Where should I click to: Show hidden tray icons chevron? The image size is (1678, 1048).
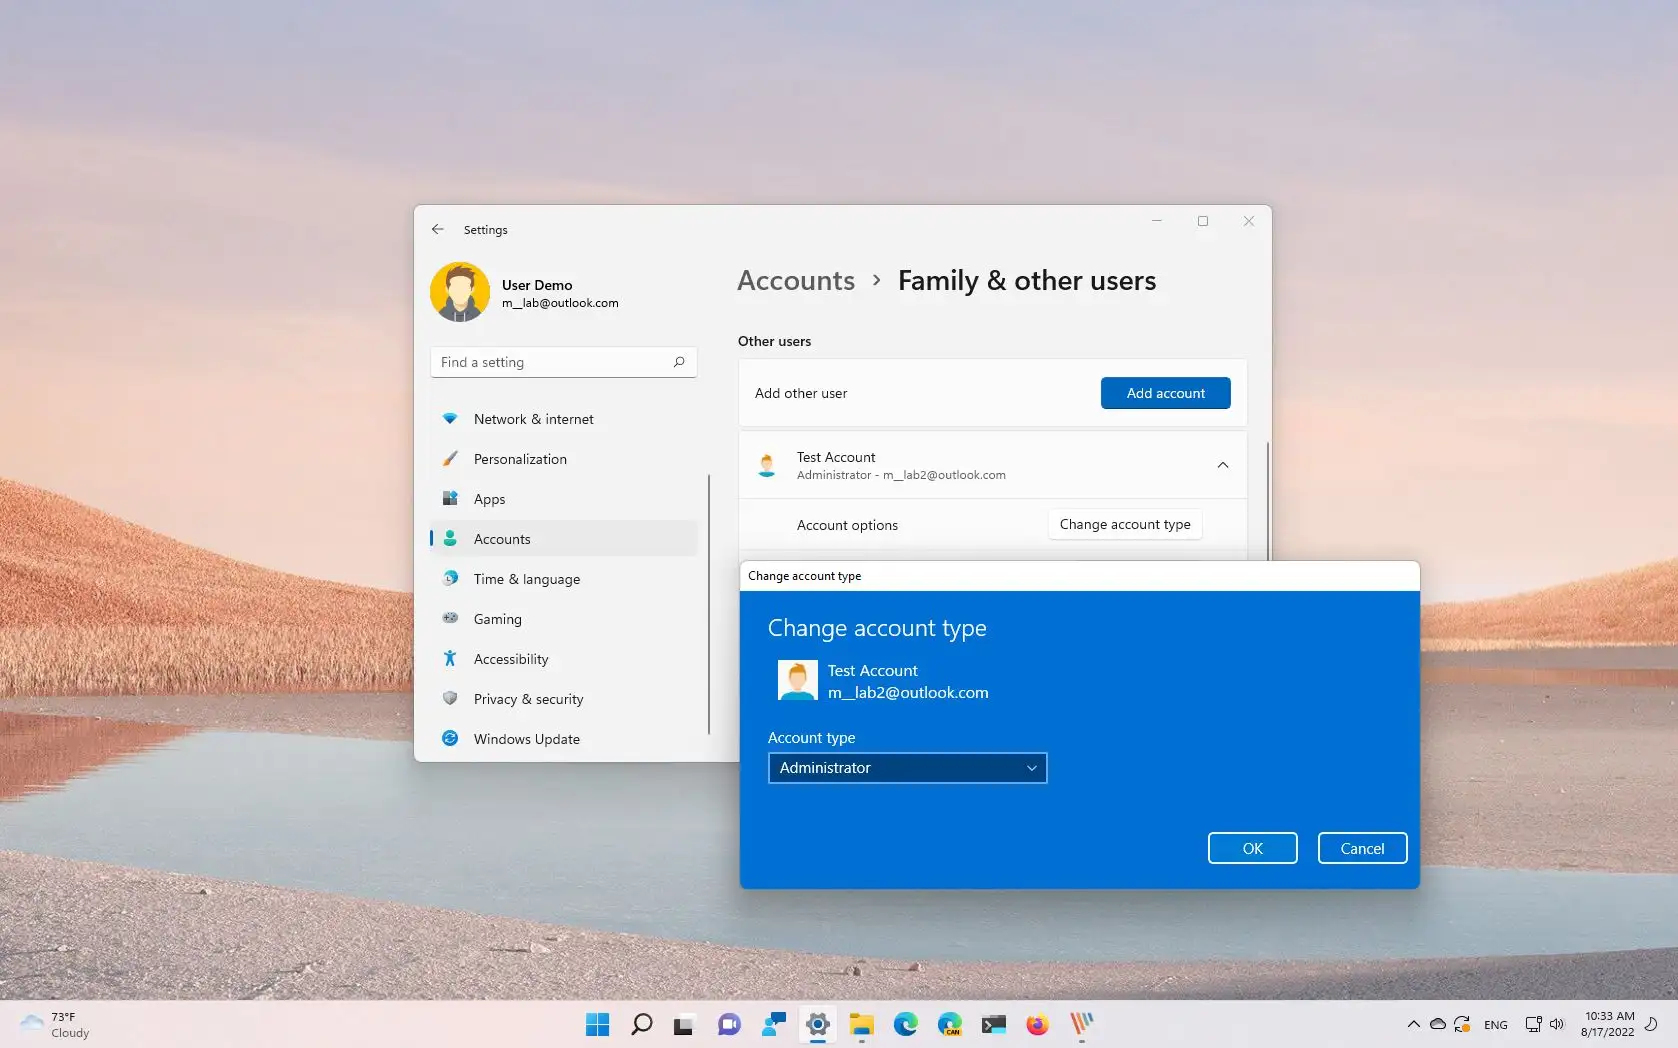pyautogui.click(x=1413, y=1024)
